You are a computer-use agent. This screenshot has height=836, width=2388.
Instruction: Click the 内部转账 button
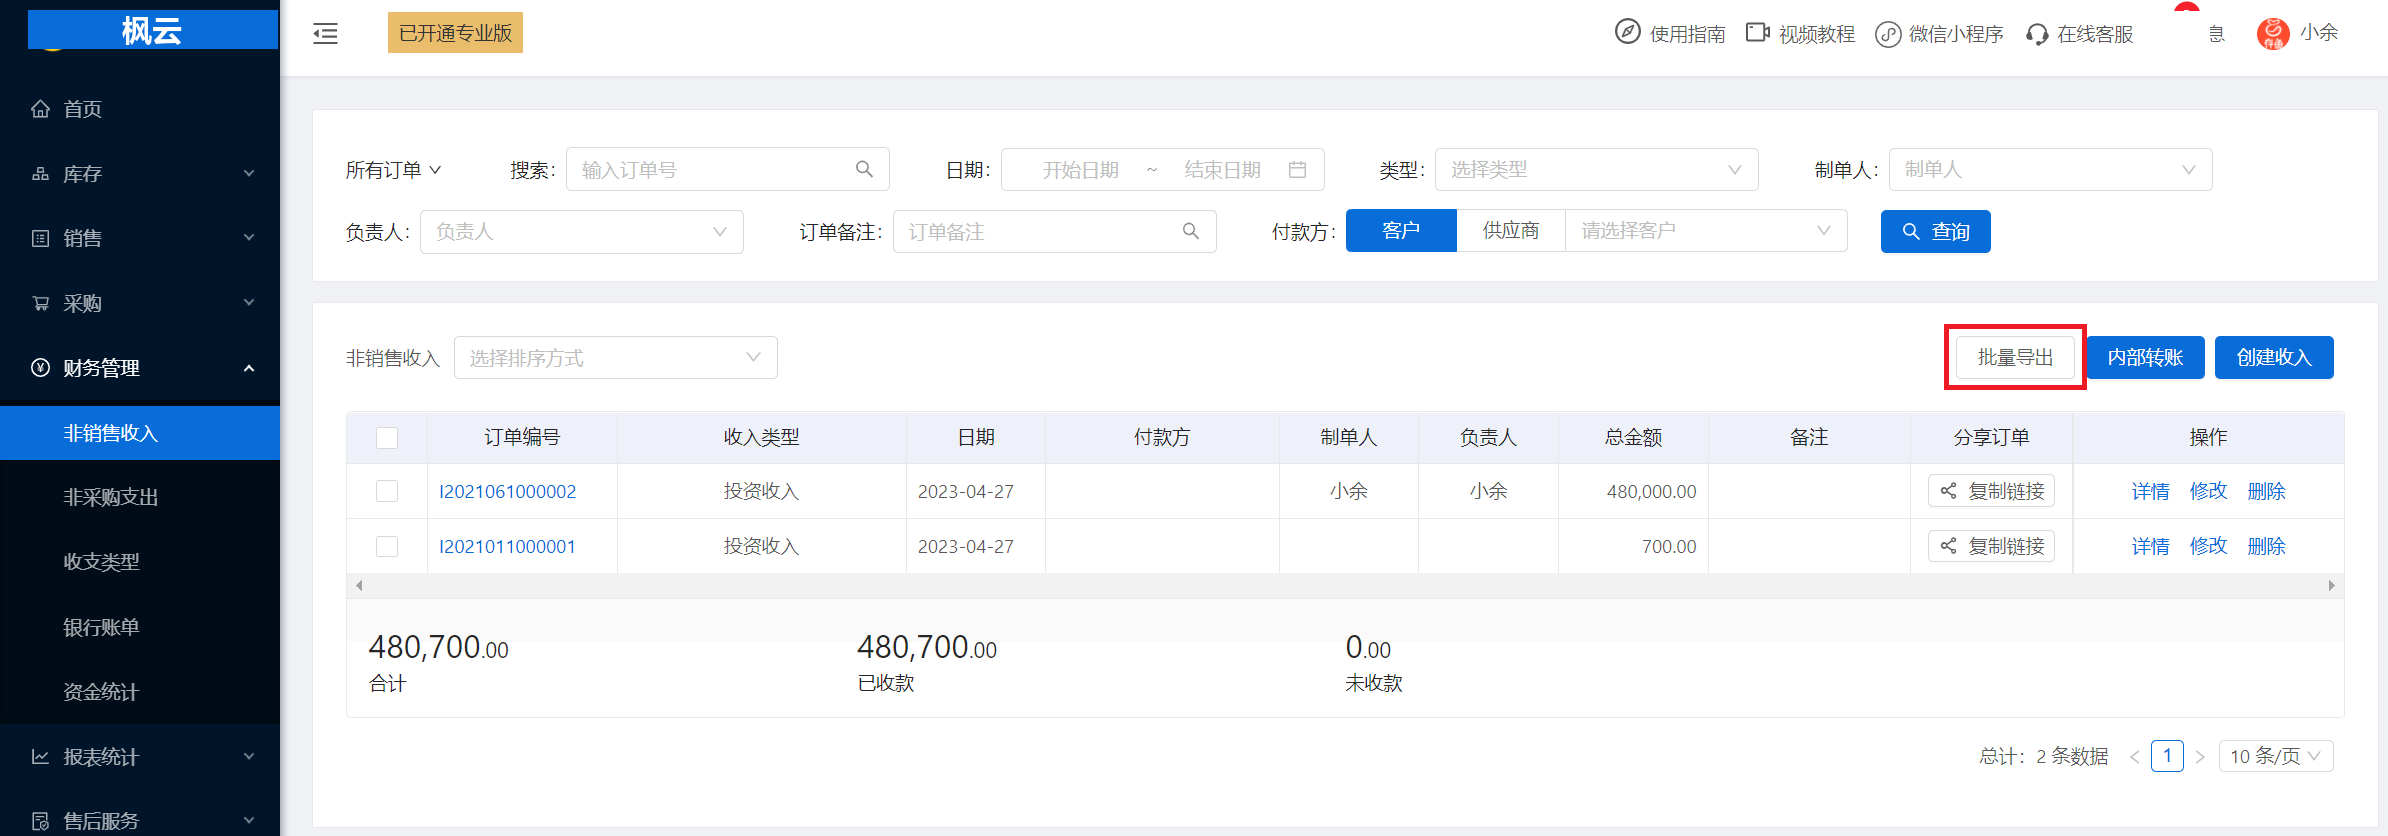click(x=2145, y=357)
